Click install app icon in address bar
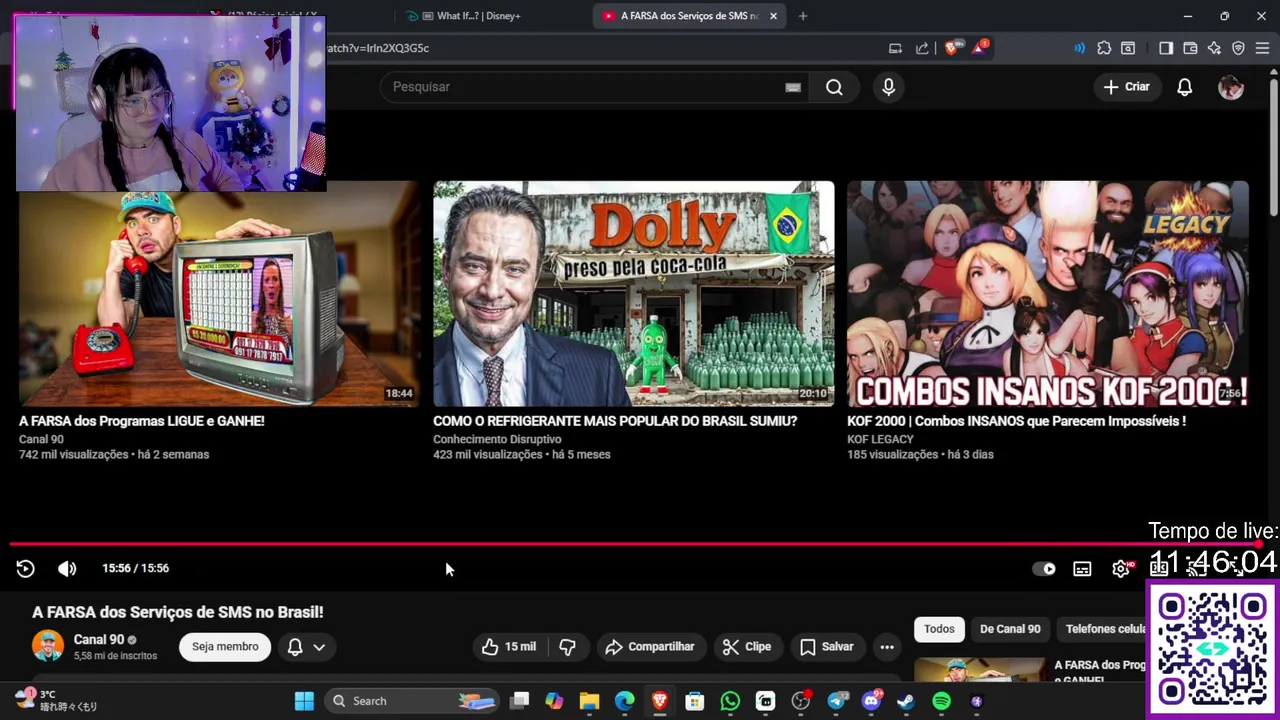The width and height of the screenshot is (1280, 720). (895, 48)
